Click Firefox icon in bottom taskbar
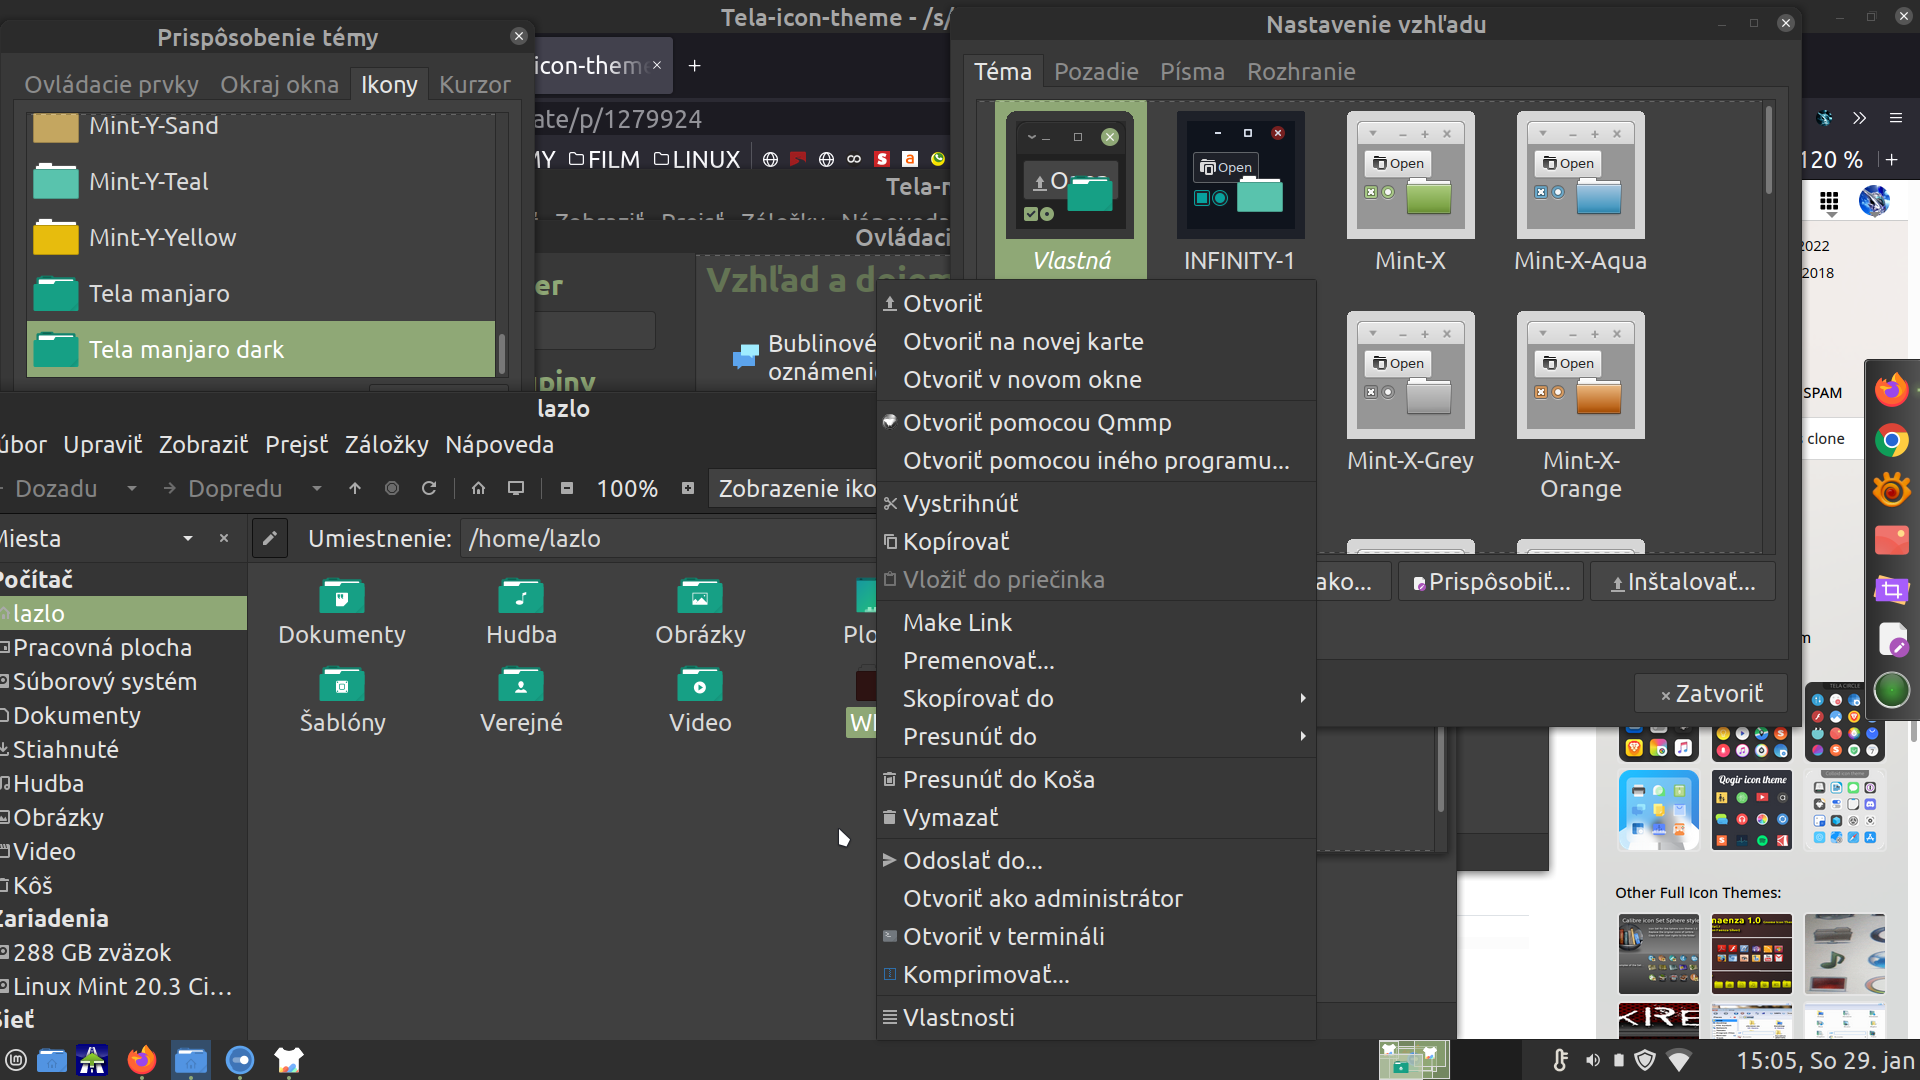This screenshot has height=1080, width=1920. (142, 1060)
